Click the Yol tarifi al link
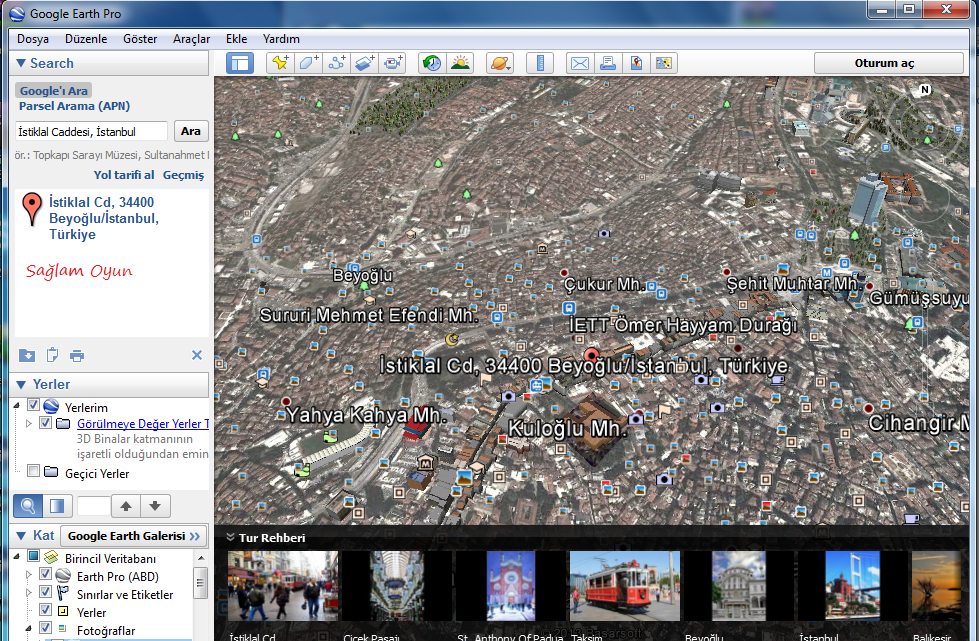 pyautogui.click(x=124, y=175)
